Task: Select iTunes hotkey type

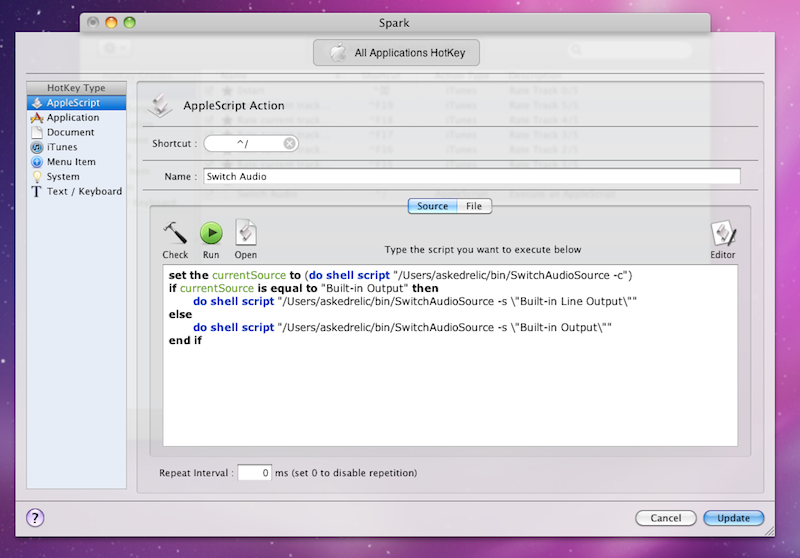Action: point(62,147)
